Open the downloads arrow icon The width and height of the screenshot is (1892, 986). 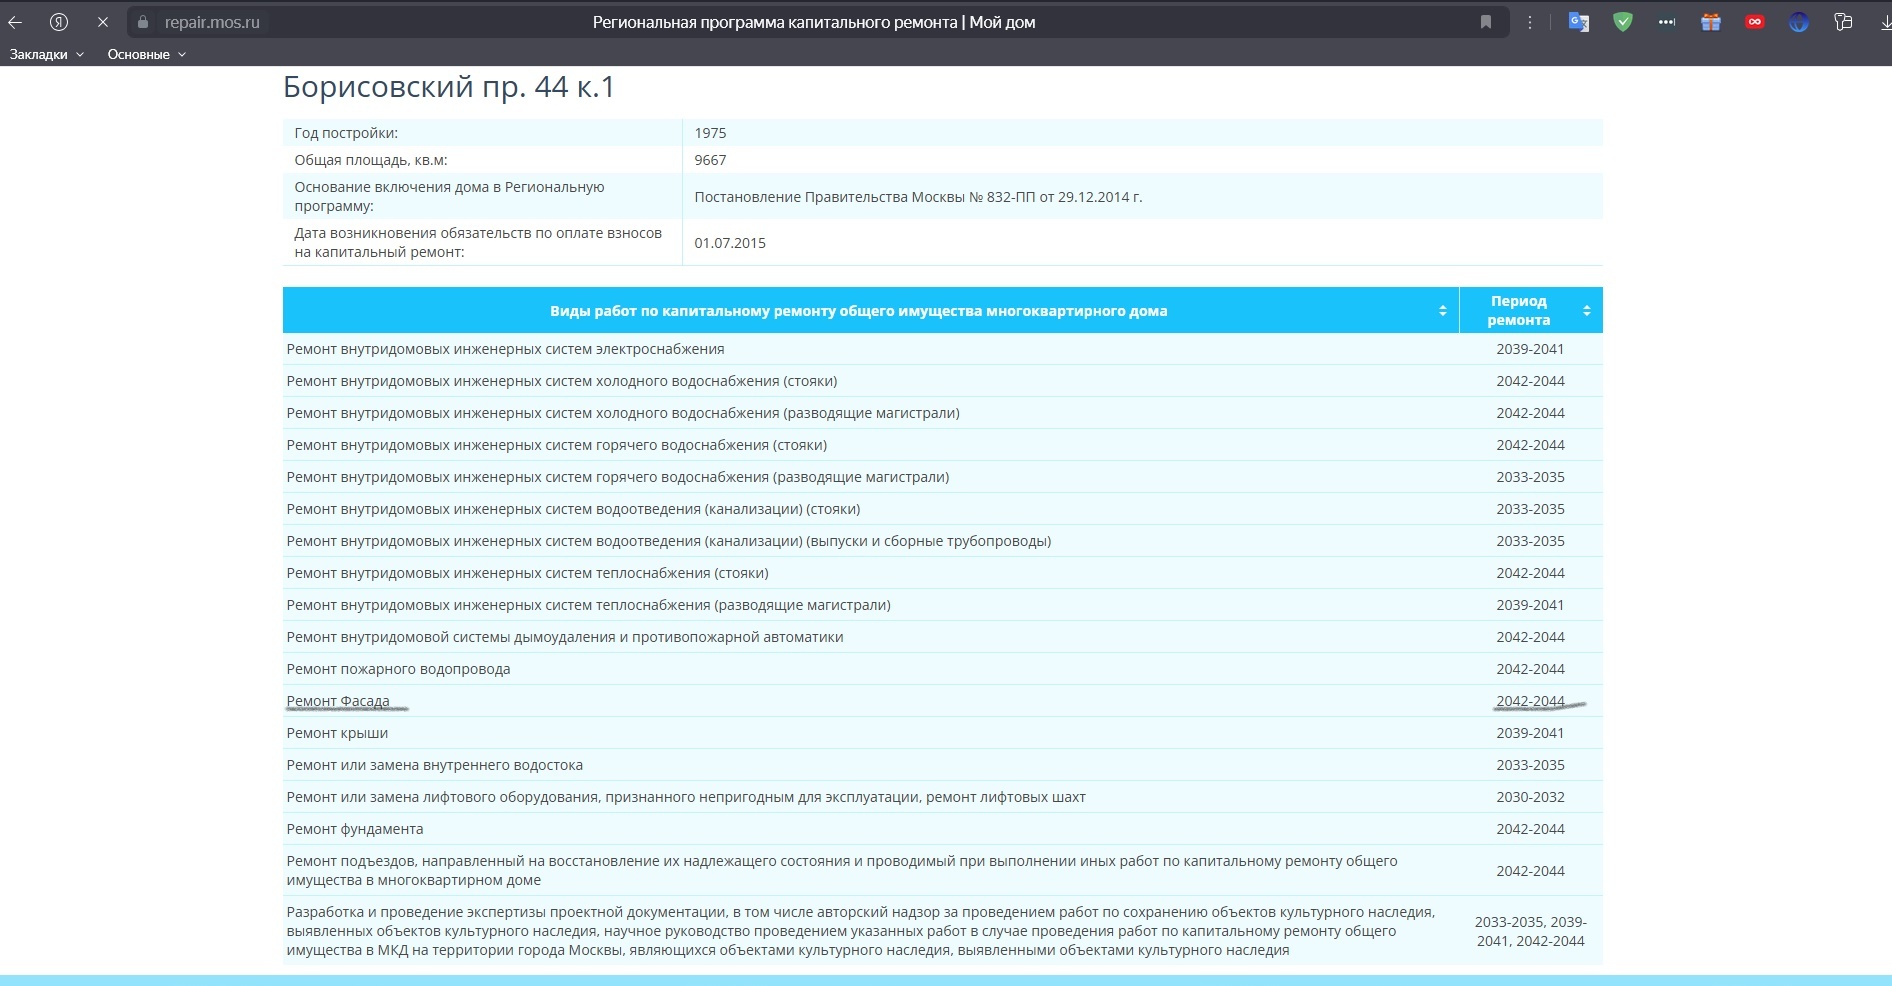[1885, 22]
